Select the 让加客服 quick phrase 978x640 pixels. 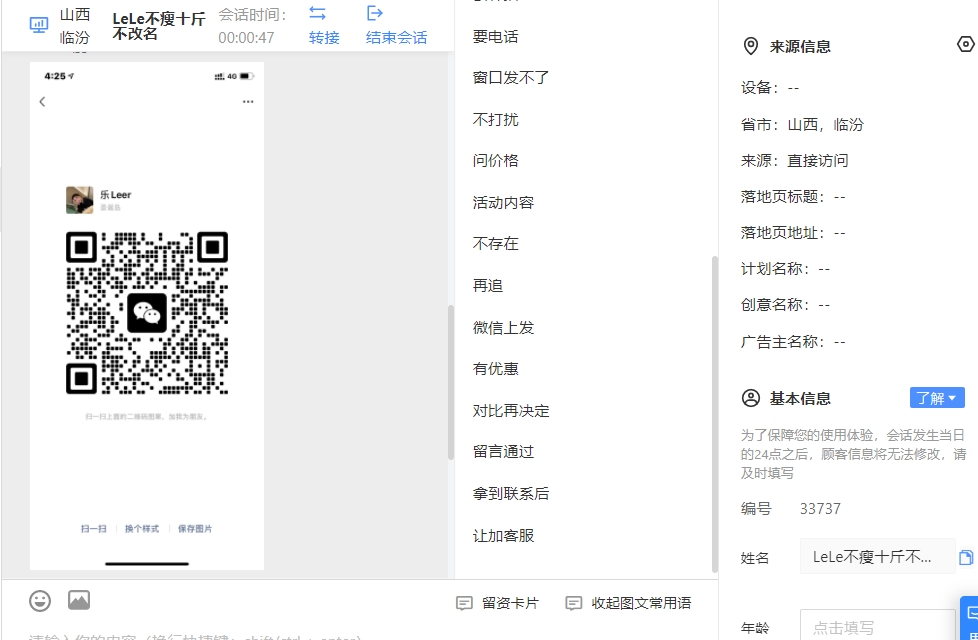coord(503,535)
